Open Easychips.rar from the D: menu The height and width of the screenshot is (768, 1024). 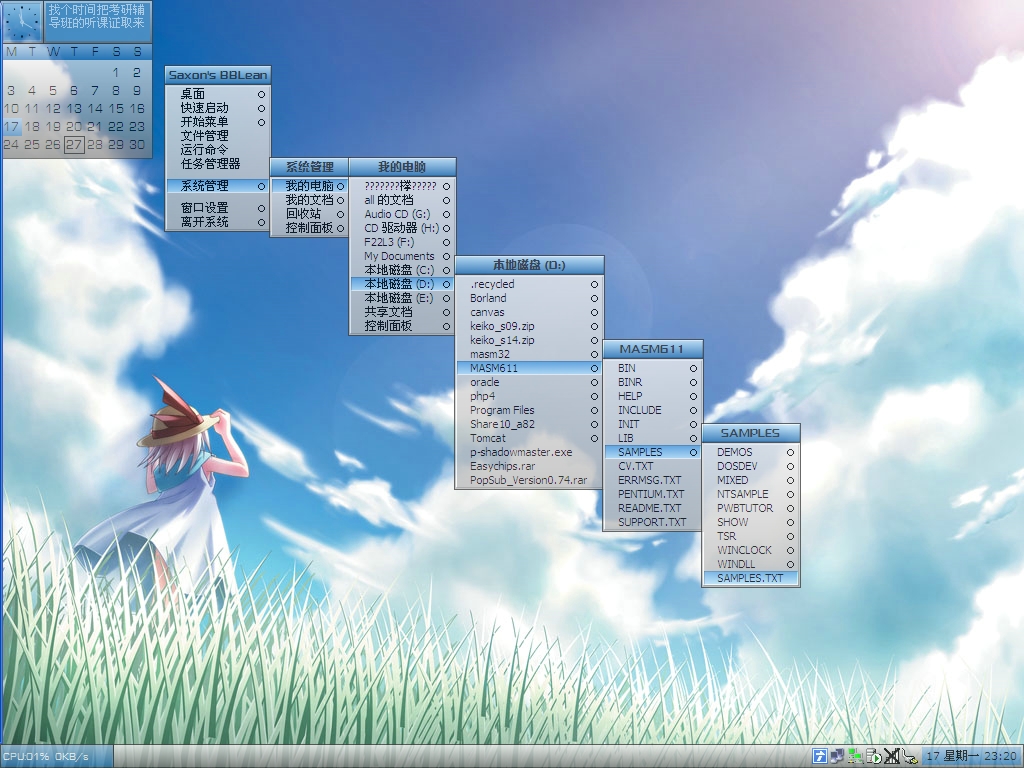tap(529, 466)
